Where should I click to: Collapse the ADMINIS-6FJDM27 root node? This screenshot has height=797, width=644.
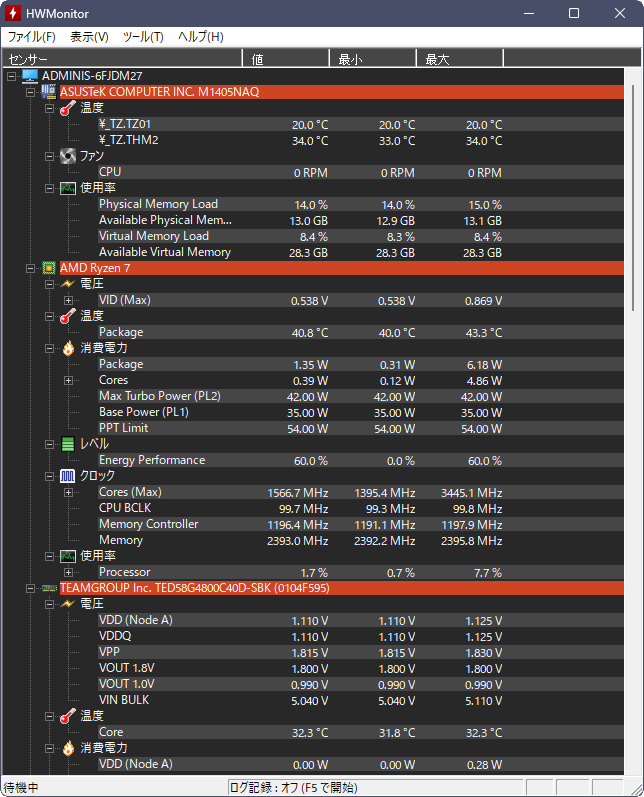[x=11, y=76]
